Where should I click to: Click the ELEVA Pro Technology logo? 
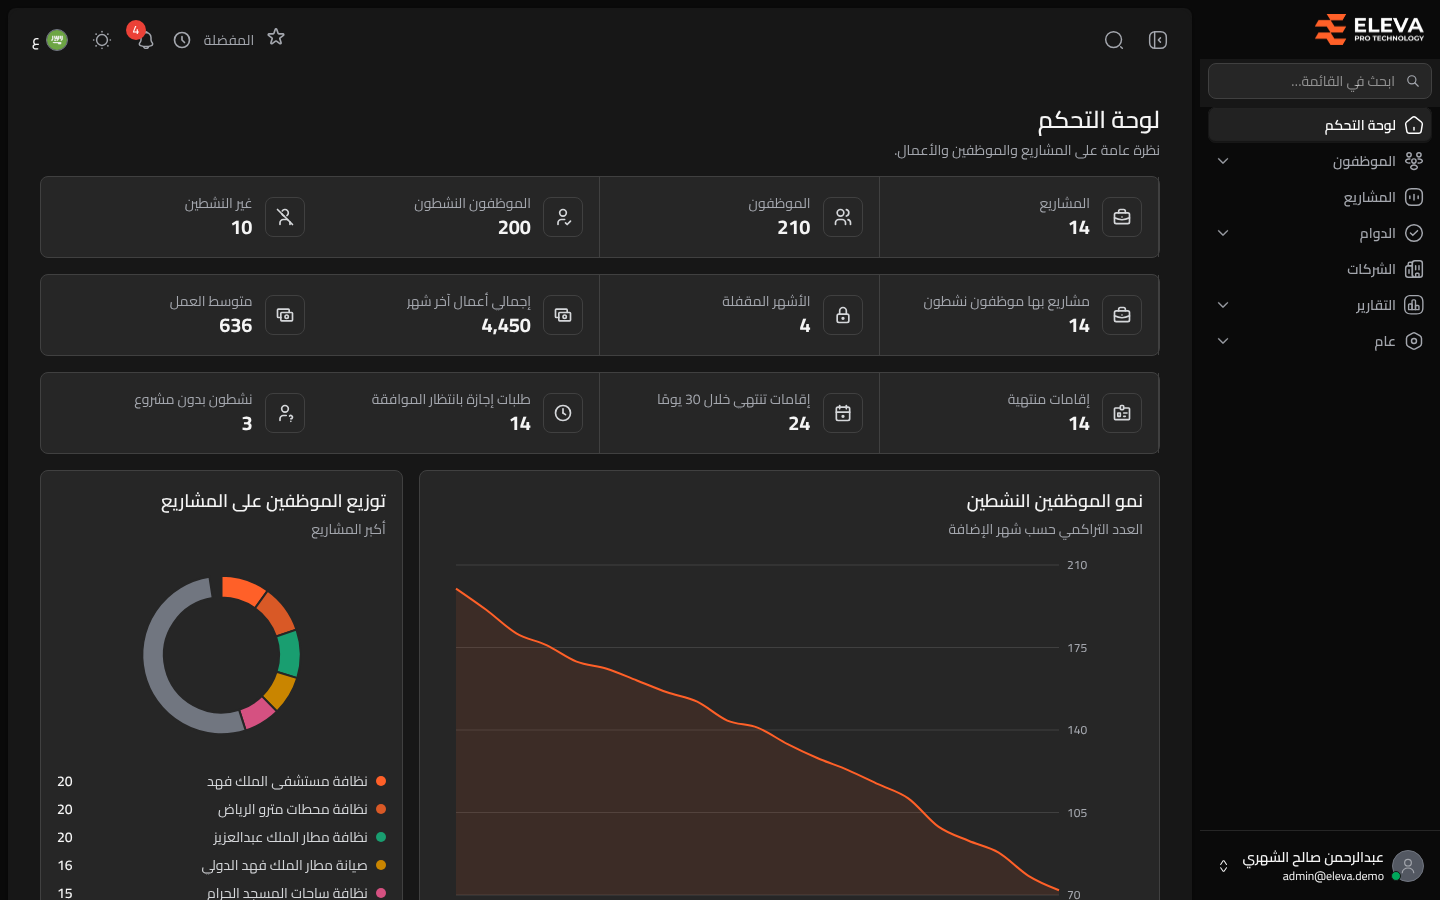[1369, 29]
